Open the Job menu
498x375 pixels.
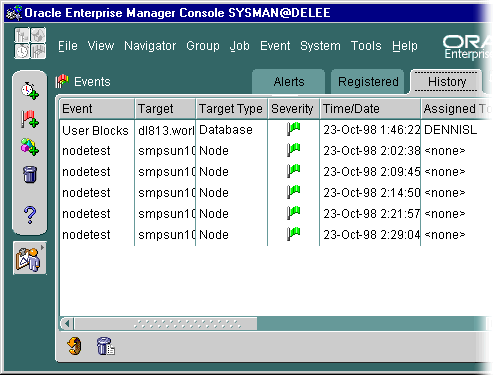(x=239, y=46)
